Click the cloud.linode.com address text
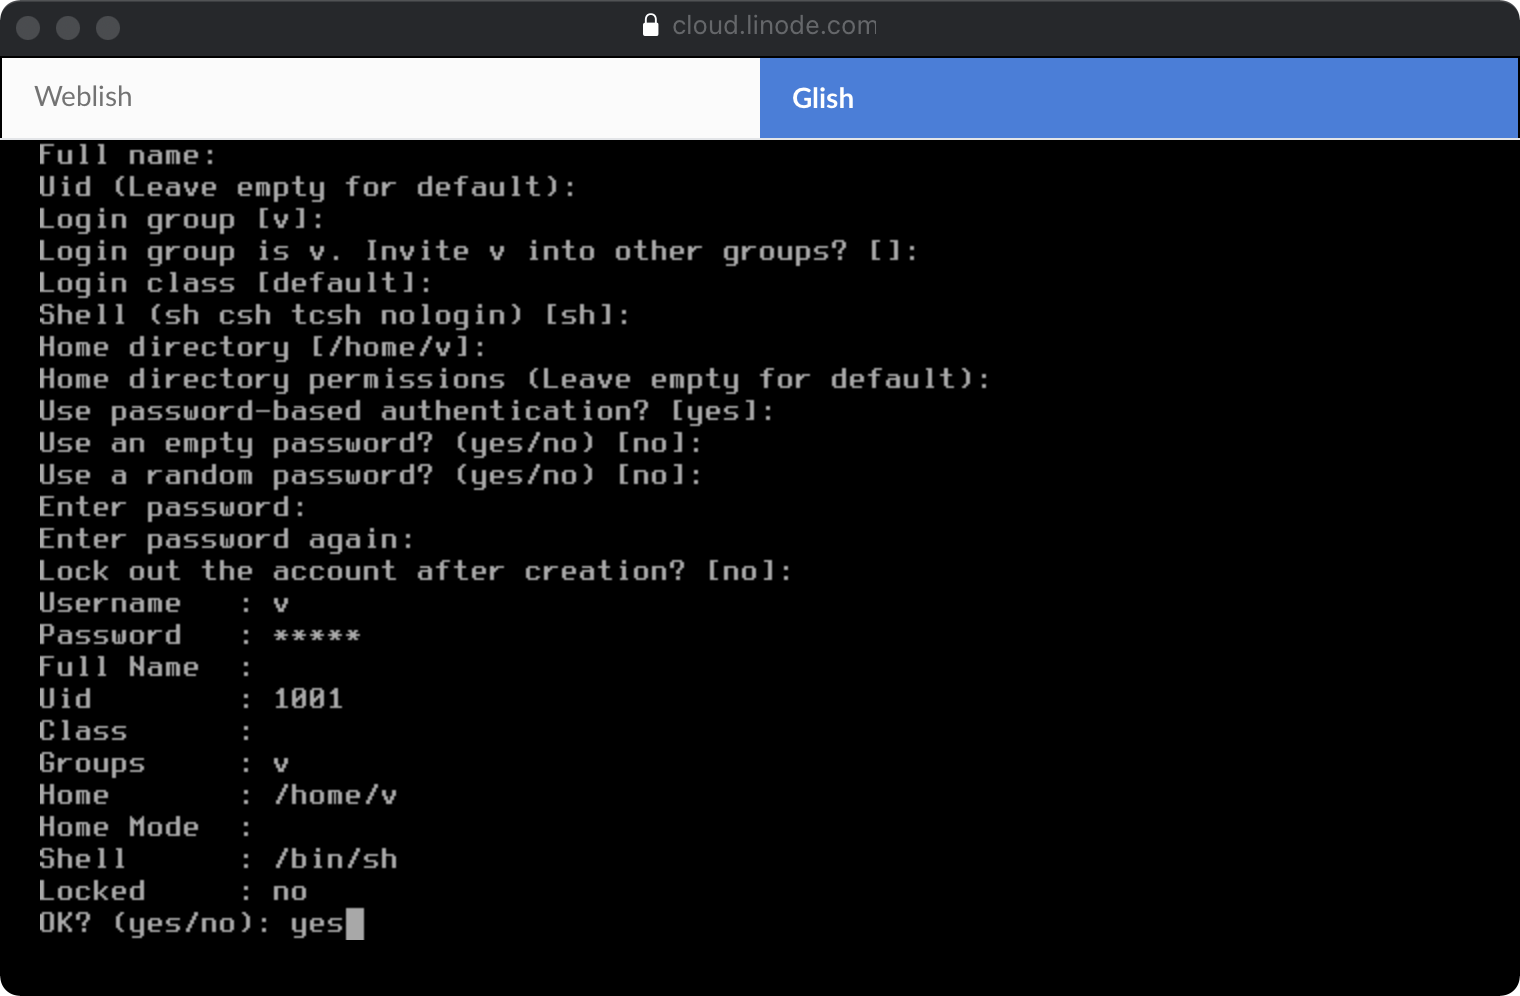The width and height of the screenshot is (1520, 996). pyautogui.click(x=774, y=25)
